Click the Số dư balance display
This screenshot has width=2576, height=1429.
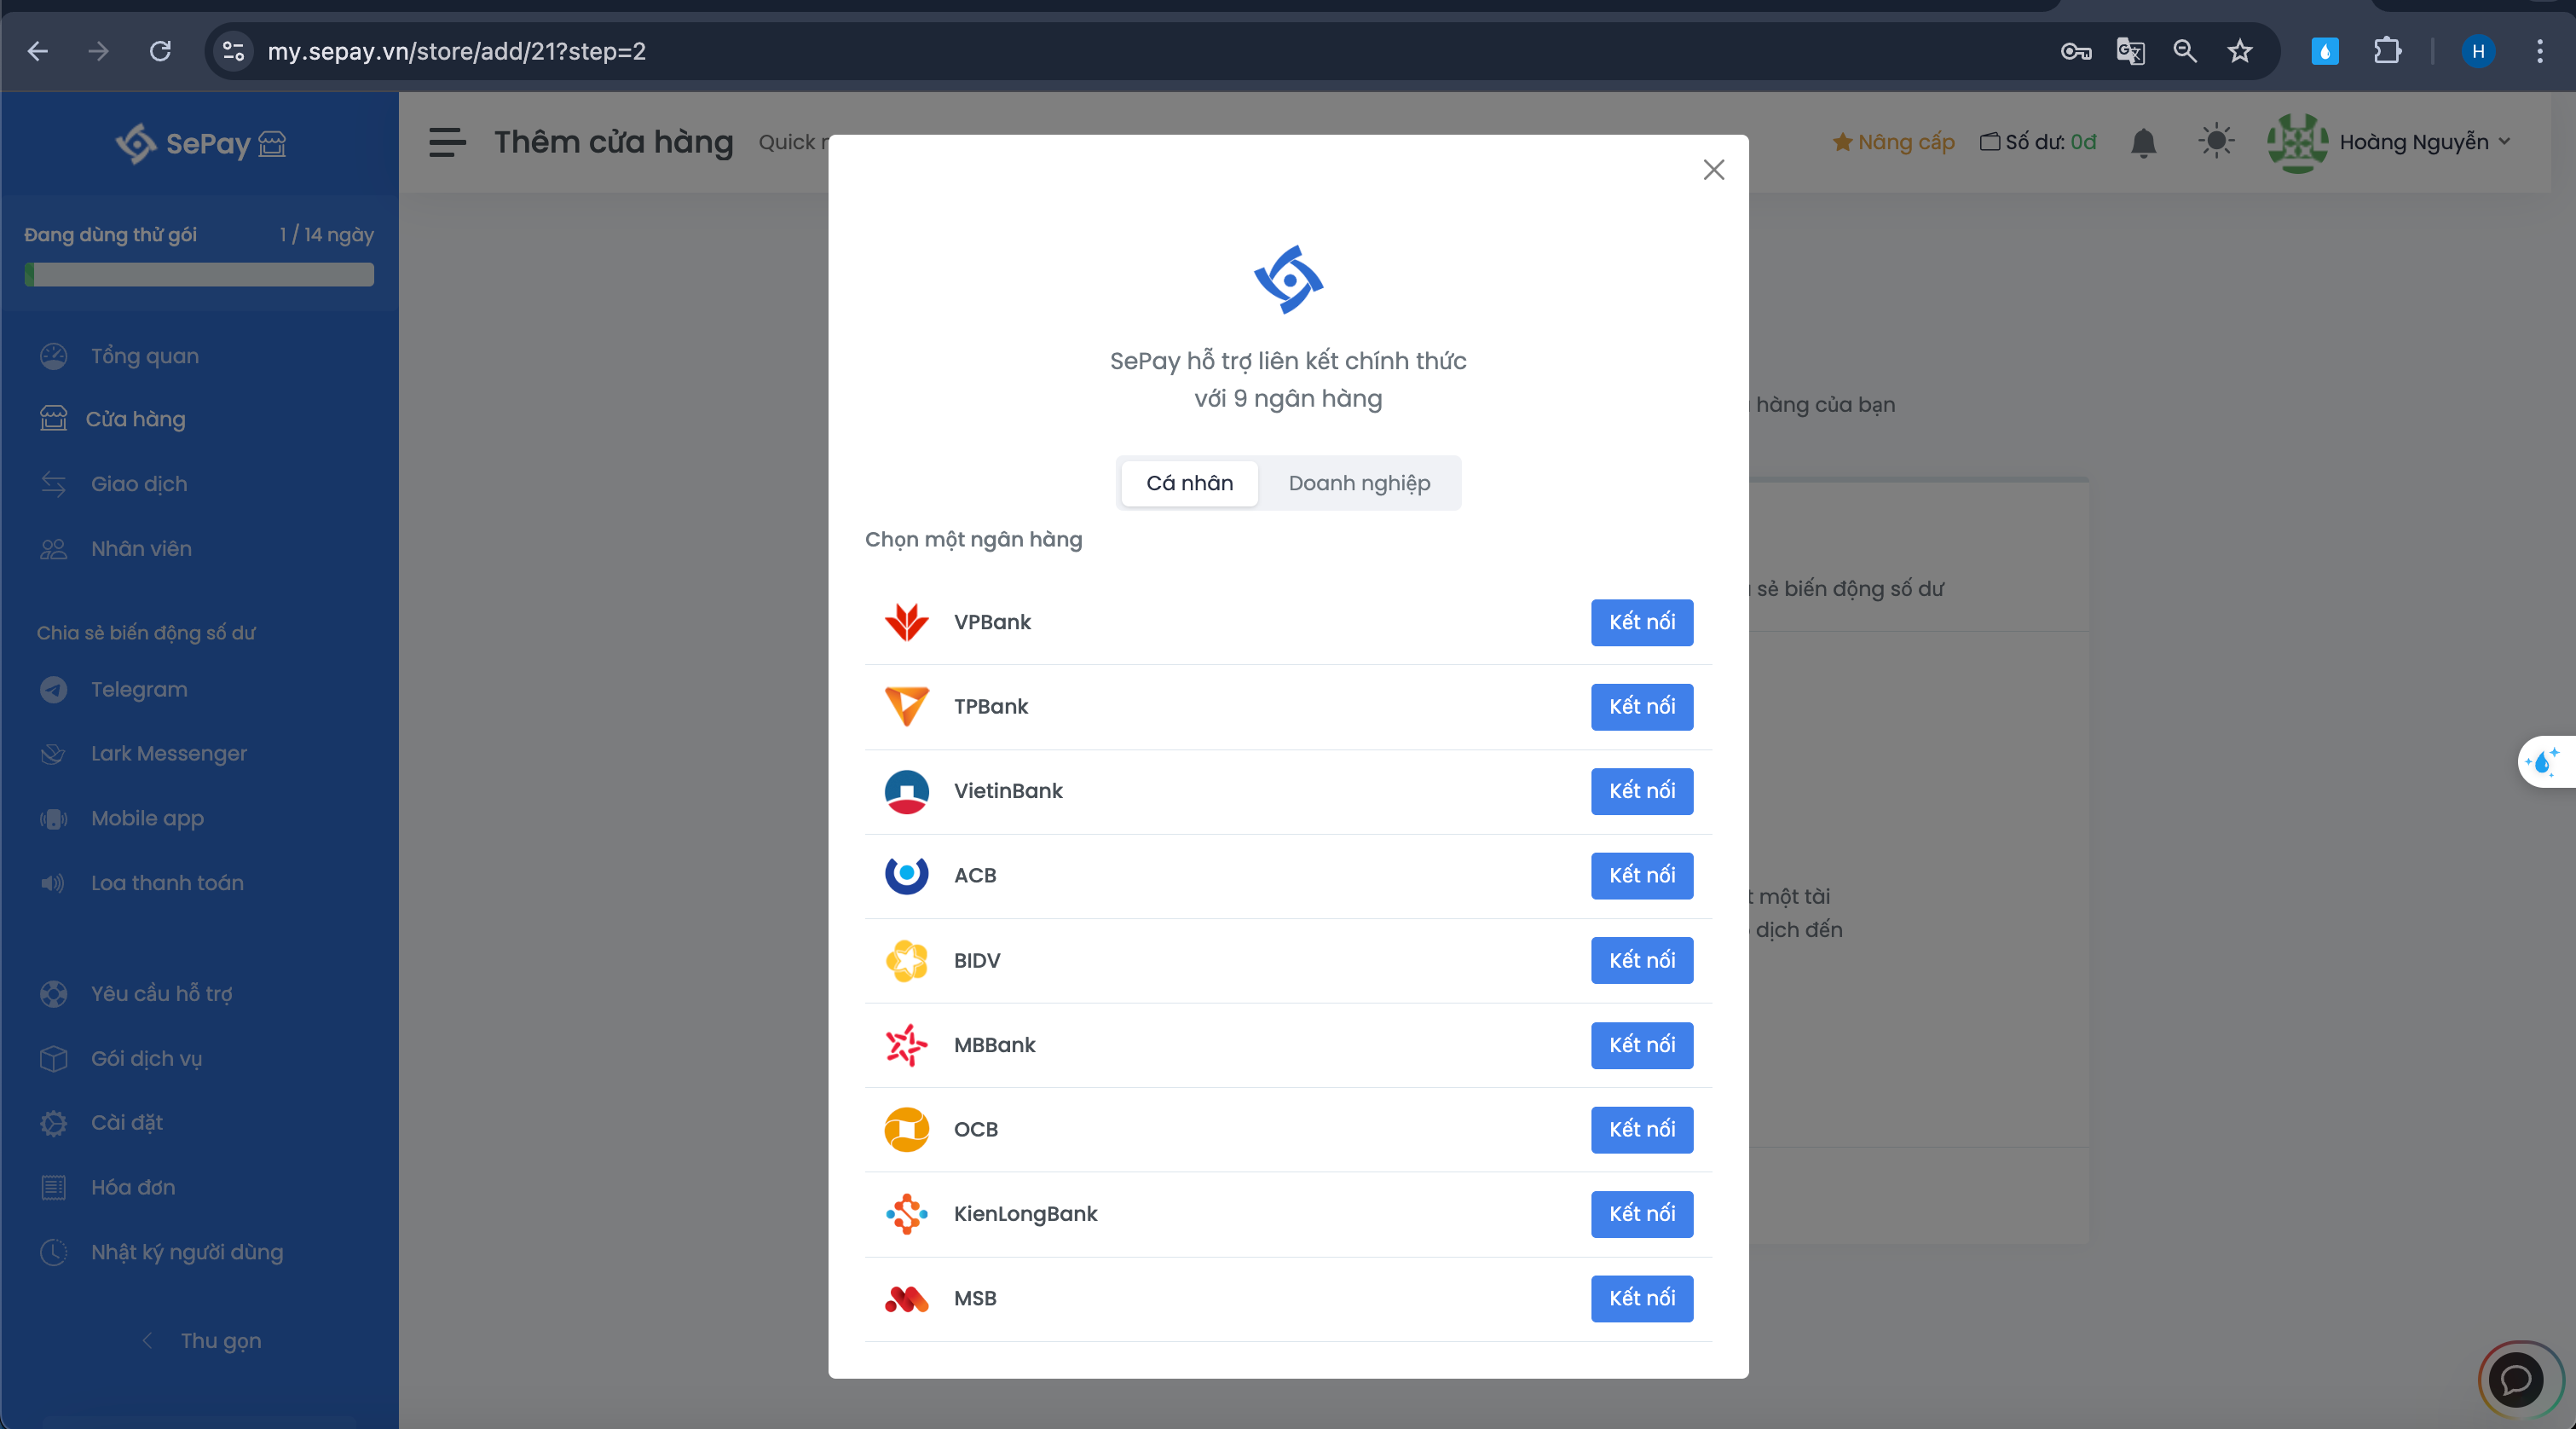pyautogui.click(x=2038, y=142)
